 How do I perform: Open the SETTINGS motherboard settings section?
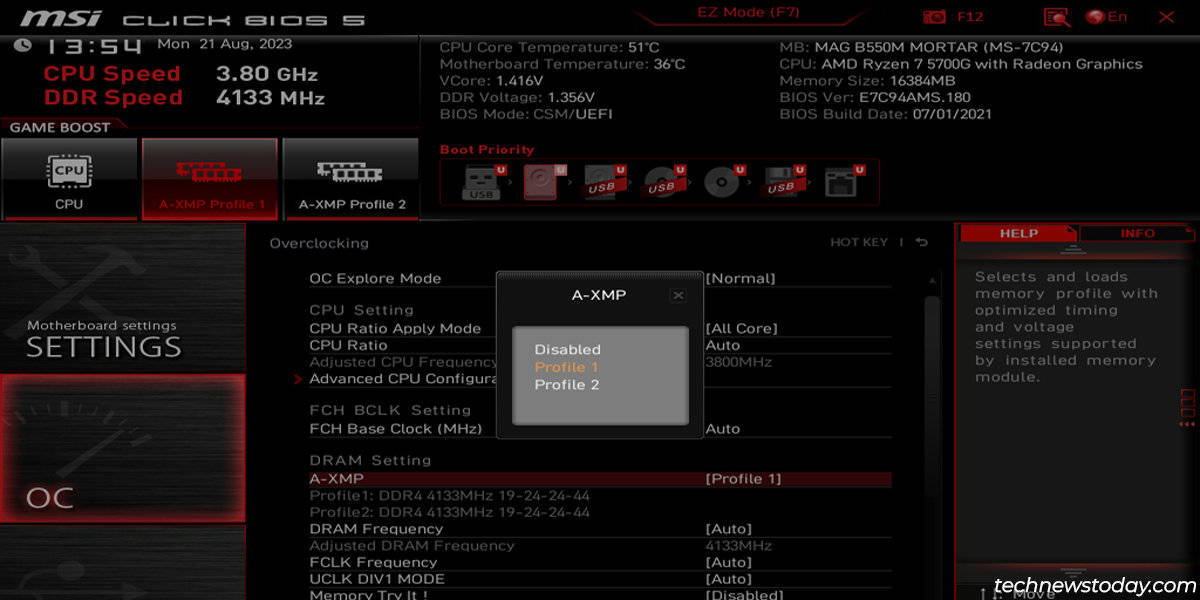click(122, 298)
